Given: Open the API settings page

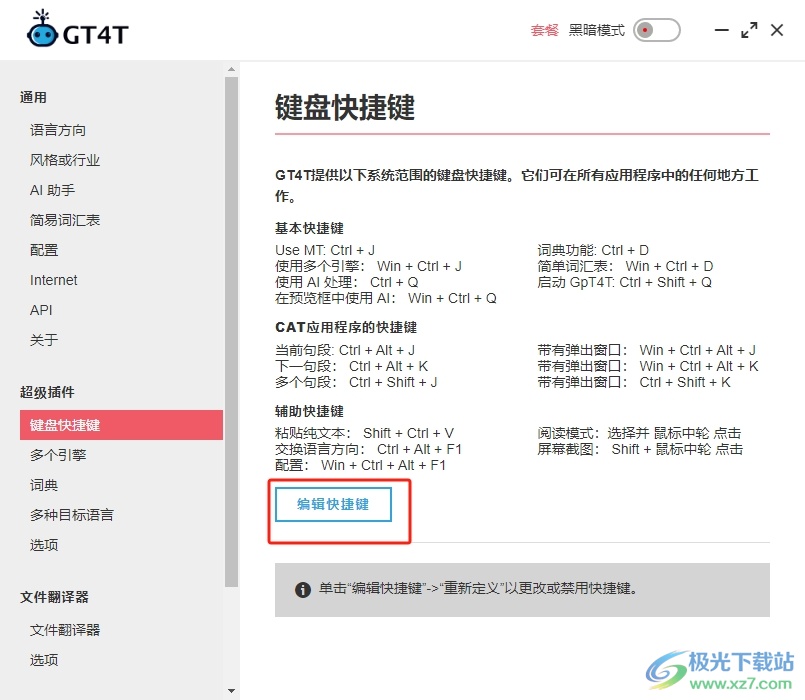Looking at the screenshot, I should tap(41, 310).
